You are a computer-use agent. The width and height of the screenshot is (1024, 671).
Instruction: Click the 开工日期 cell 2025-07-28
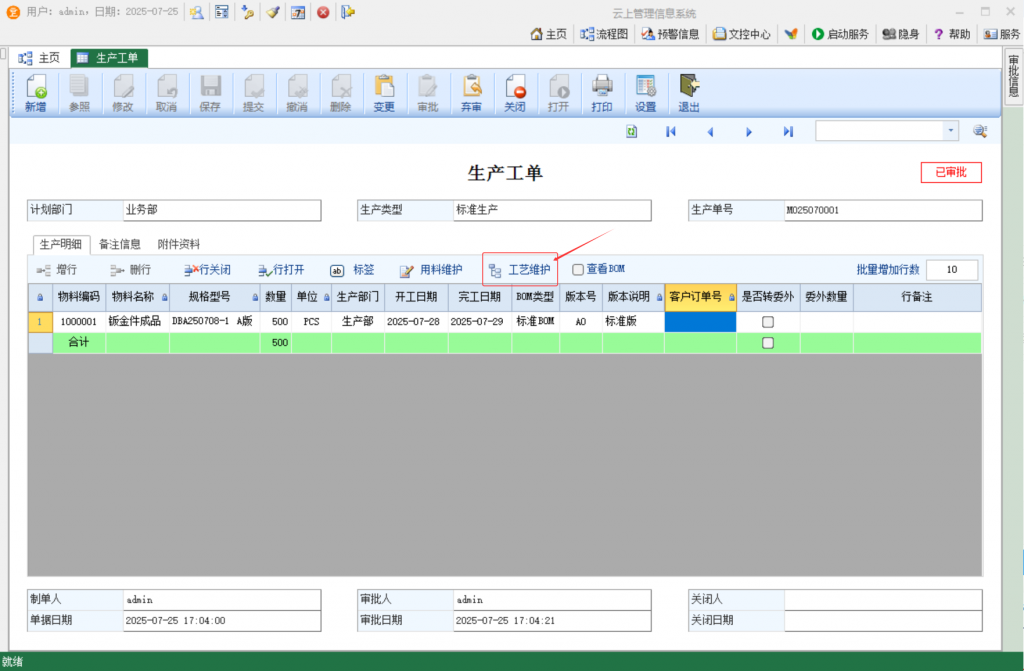tap(416, 321)
